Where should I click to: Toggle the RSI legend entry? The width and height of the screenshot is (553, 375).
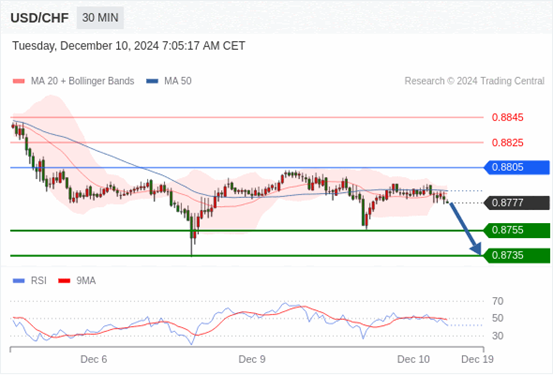point(30,281)
